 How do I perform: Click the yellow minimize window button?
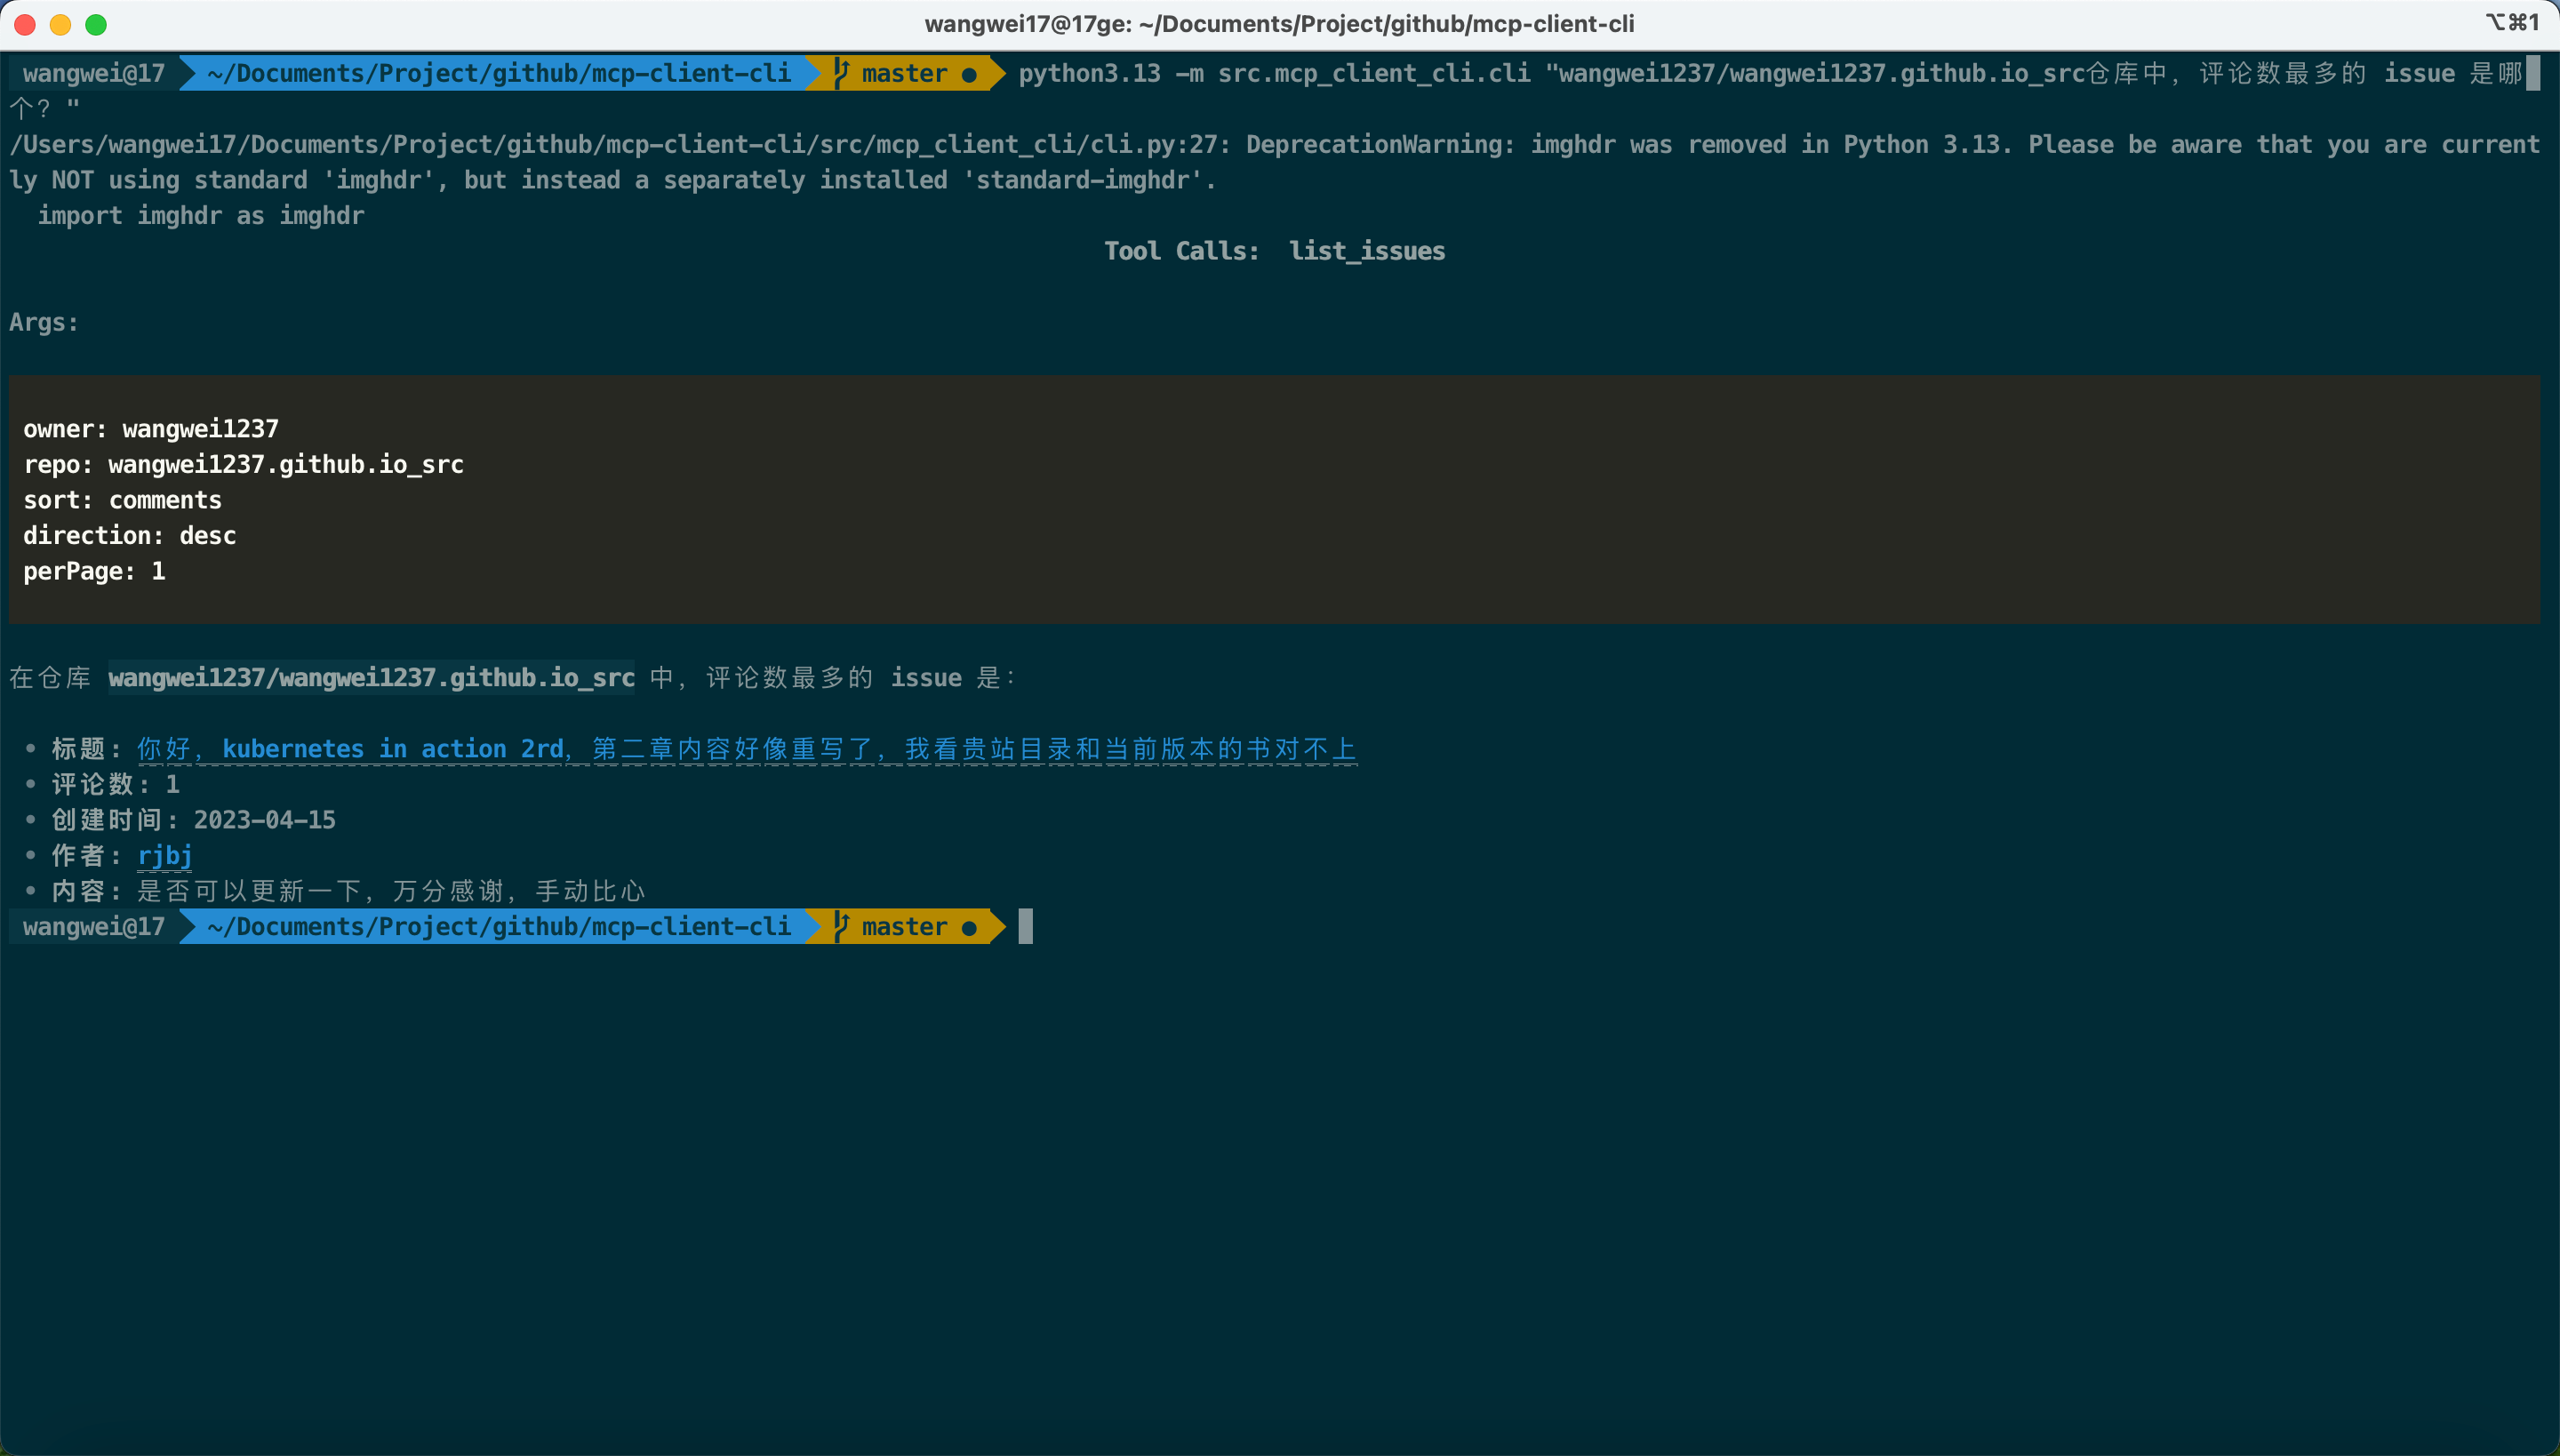[x=60, y=24]
